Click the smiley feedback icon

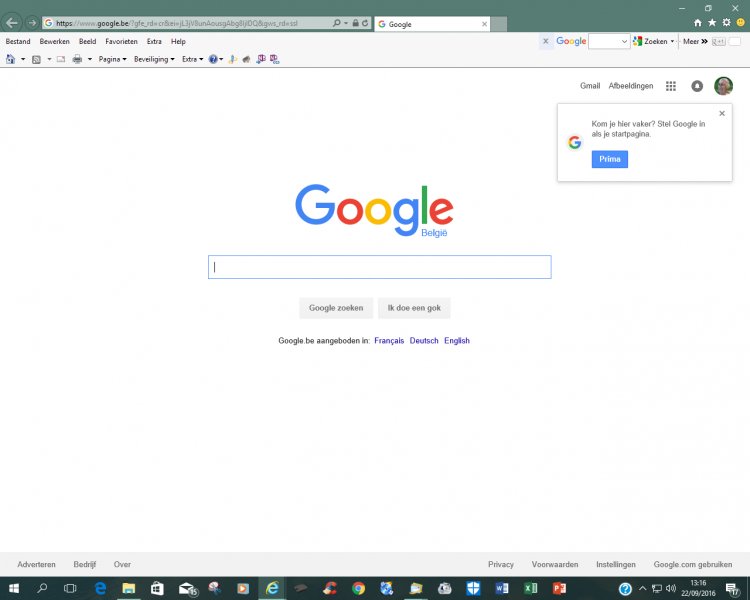(x=741, y=22)
